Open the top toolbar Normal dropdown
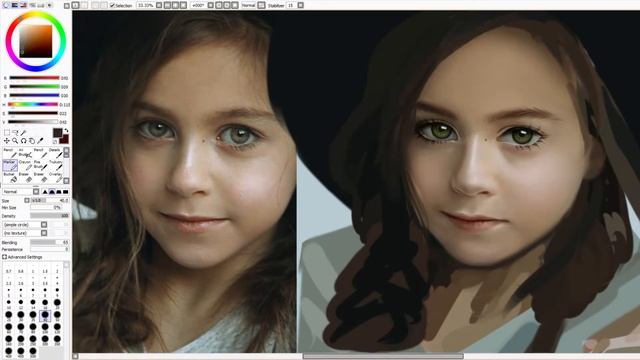 [262, 5]
